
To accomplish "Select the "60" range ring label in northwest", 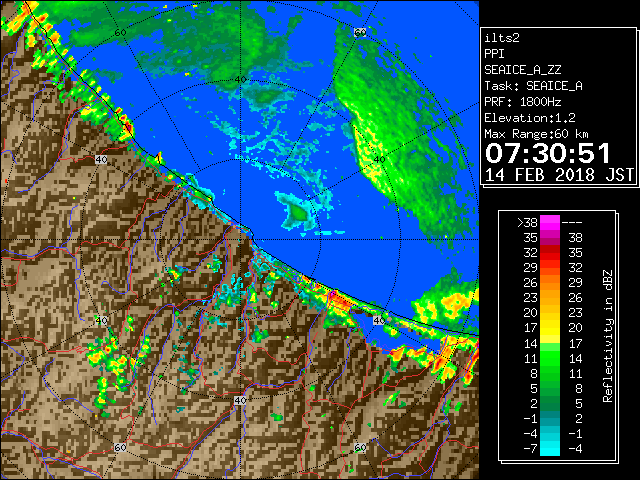I will tap(120, 32).
